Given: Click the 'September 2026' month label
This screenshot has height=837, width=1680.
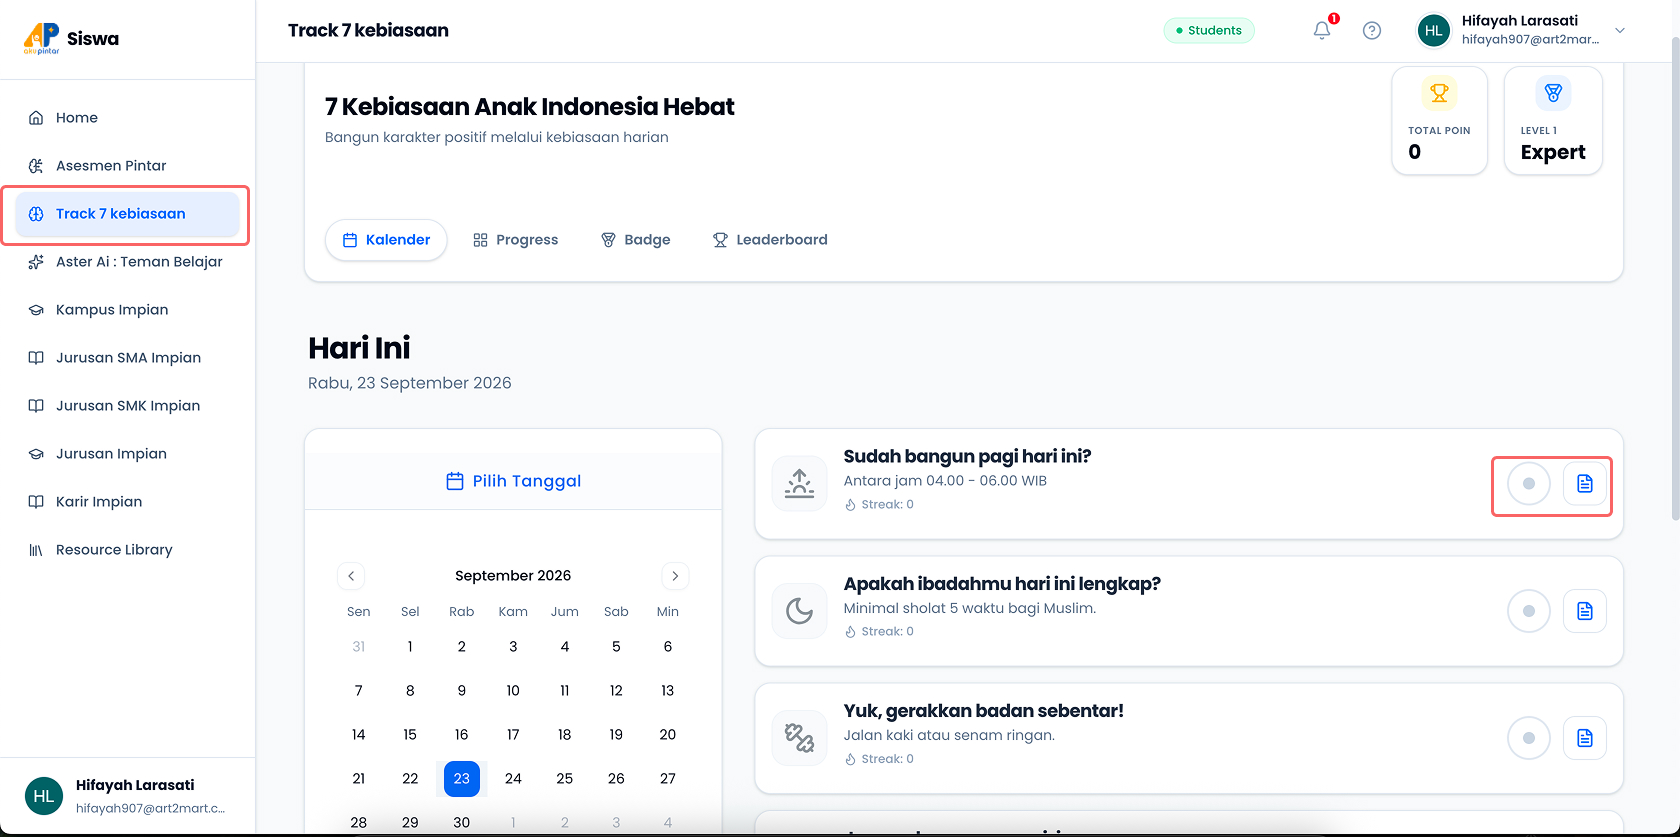Looking at the screenshot, I should click(x=513, y=576).
